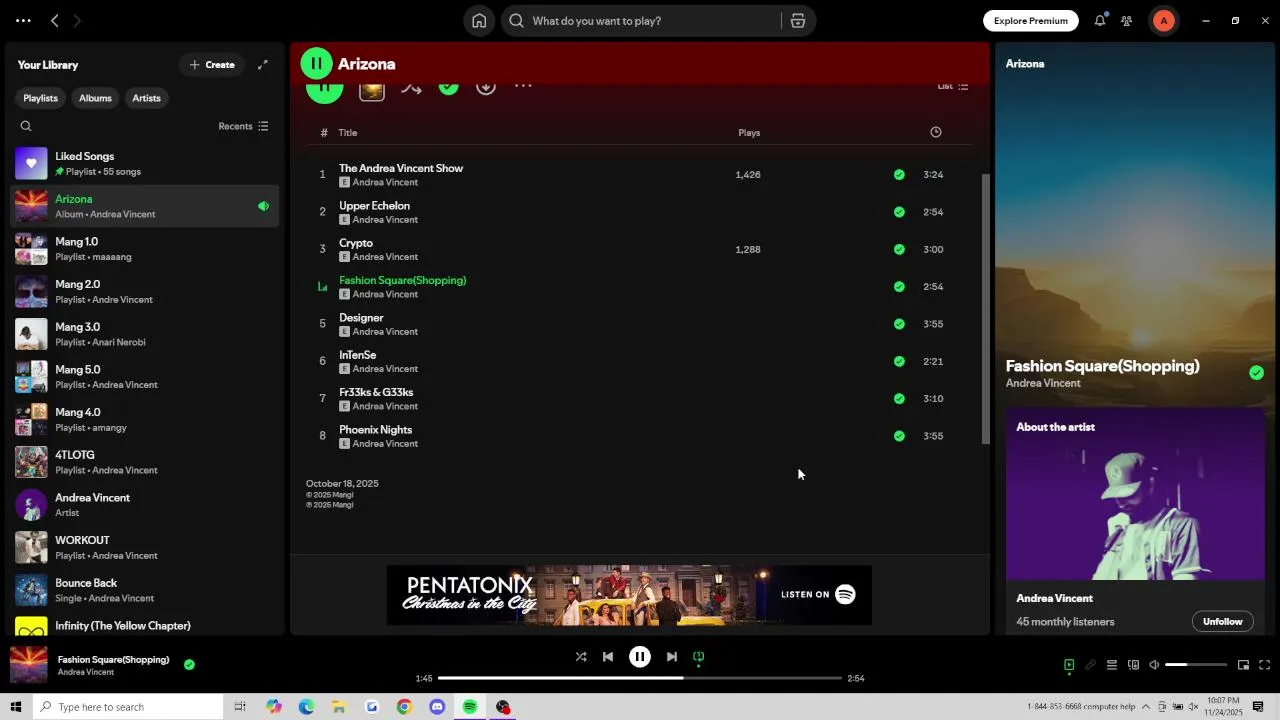Open Friend Activity icon
Image resolution: width=1280 pixels, height=720 pixels.
tap(1127, 21)
